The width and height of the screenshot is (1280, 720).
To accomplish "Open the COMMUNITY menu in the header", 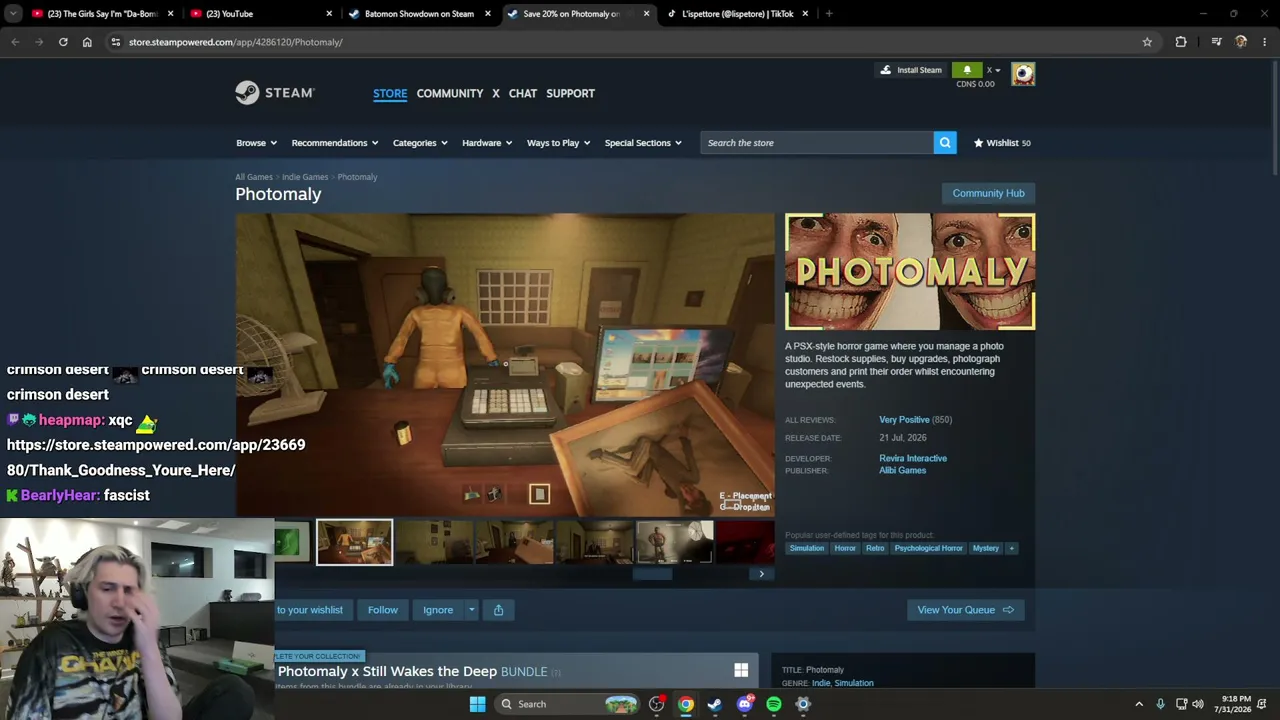I will (x=450, y=93).
